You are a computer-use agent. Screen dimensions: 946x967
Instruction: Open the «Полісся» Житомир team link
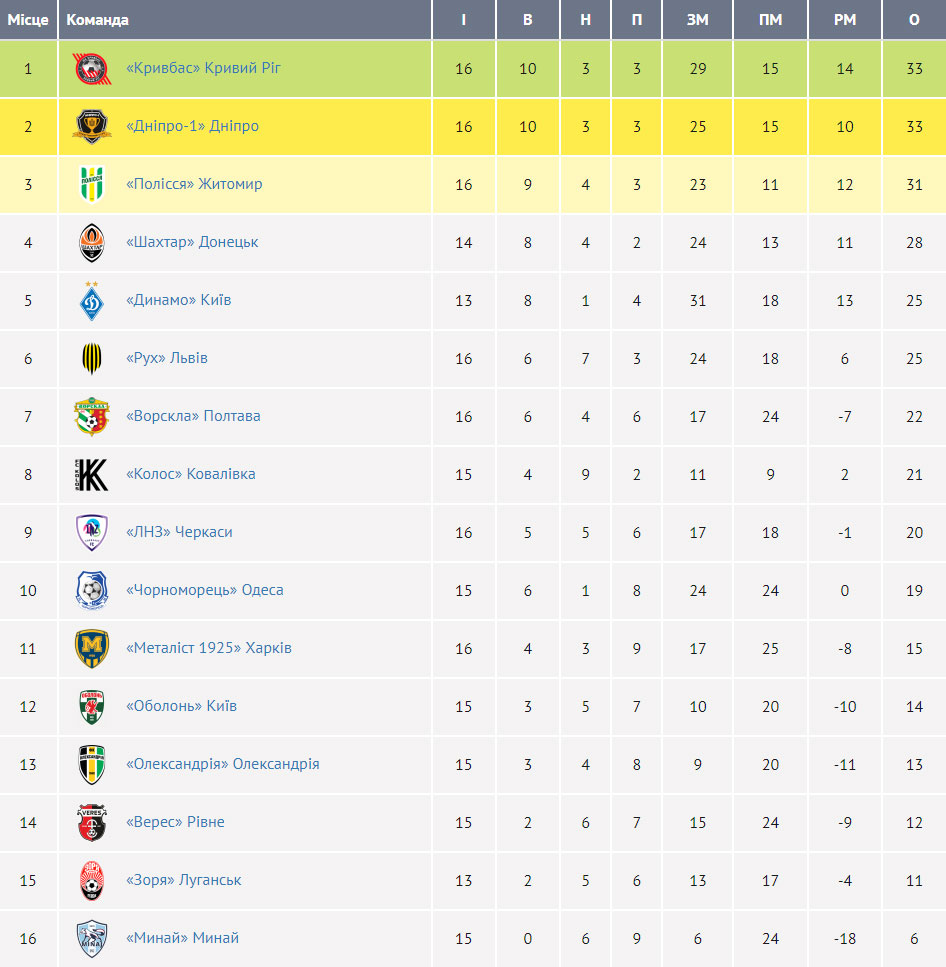[194, 184]
